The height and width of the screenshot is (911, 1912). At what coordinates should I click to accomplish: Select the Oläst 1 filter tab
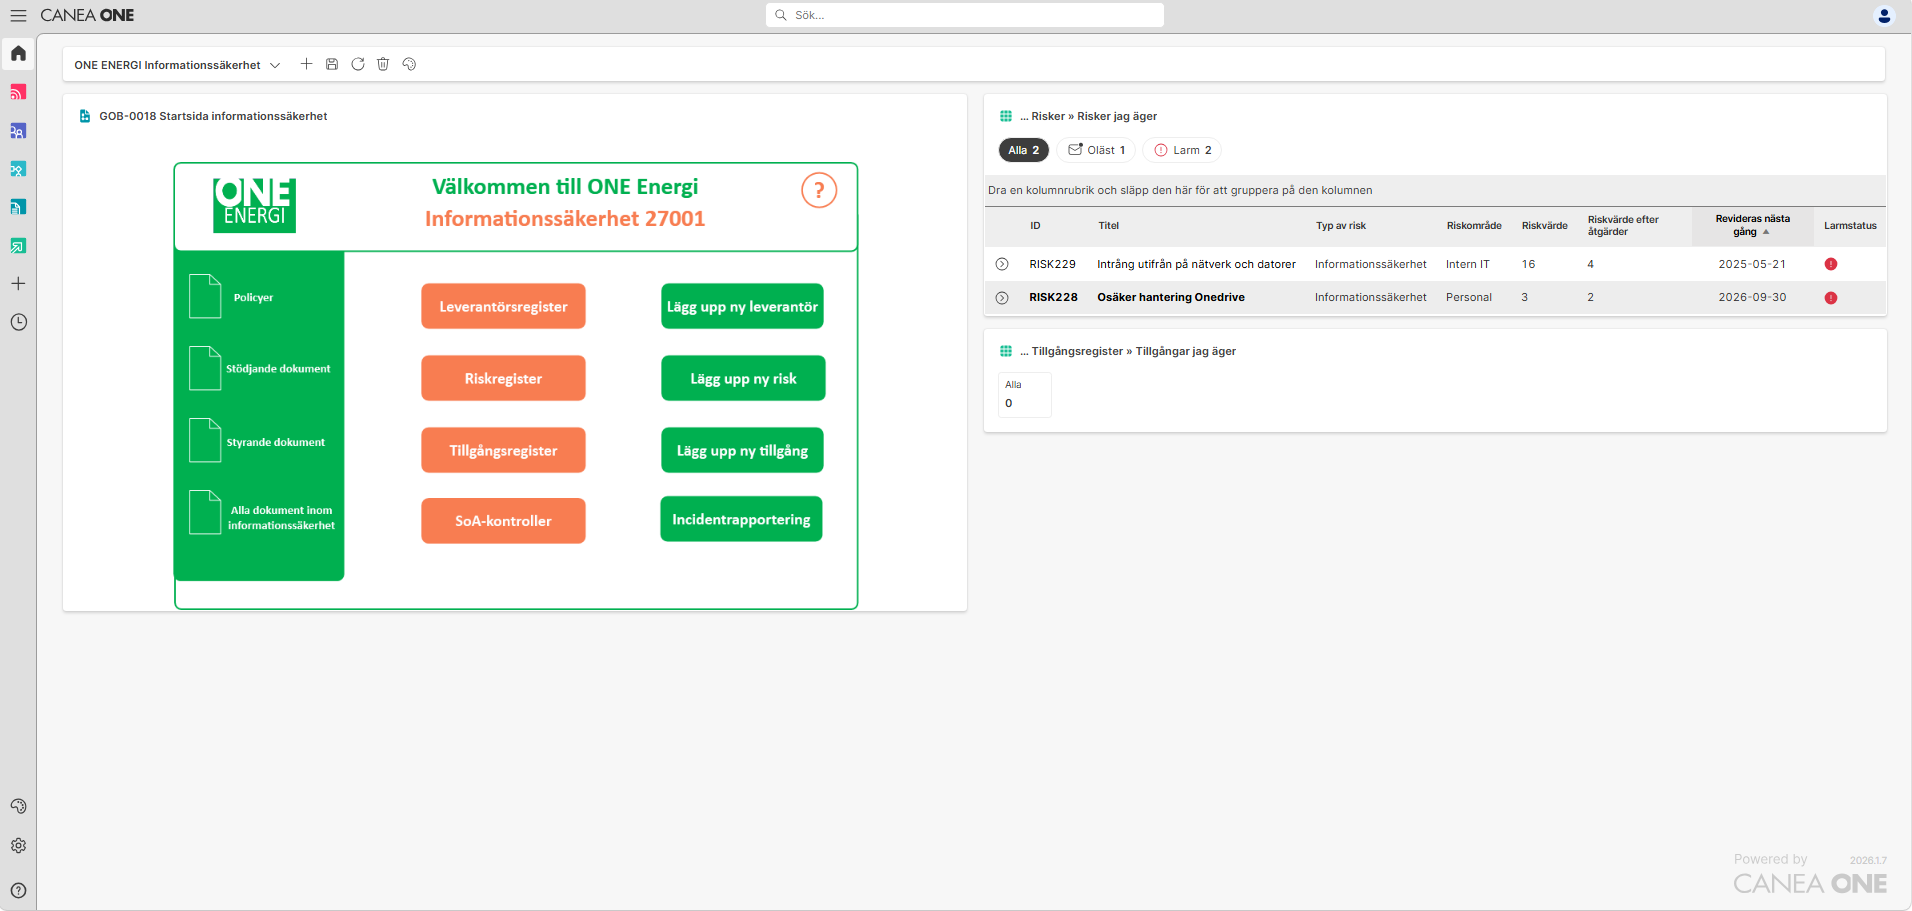tap(1096, 150)
